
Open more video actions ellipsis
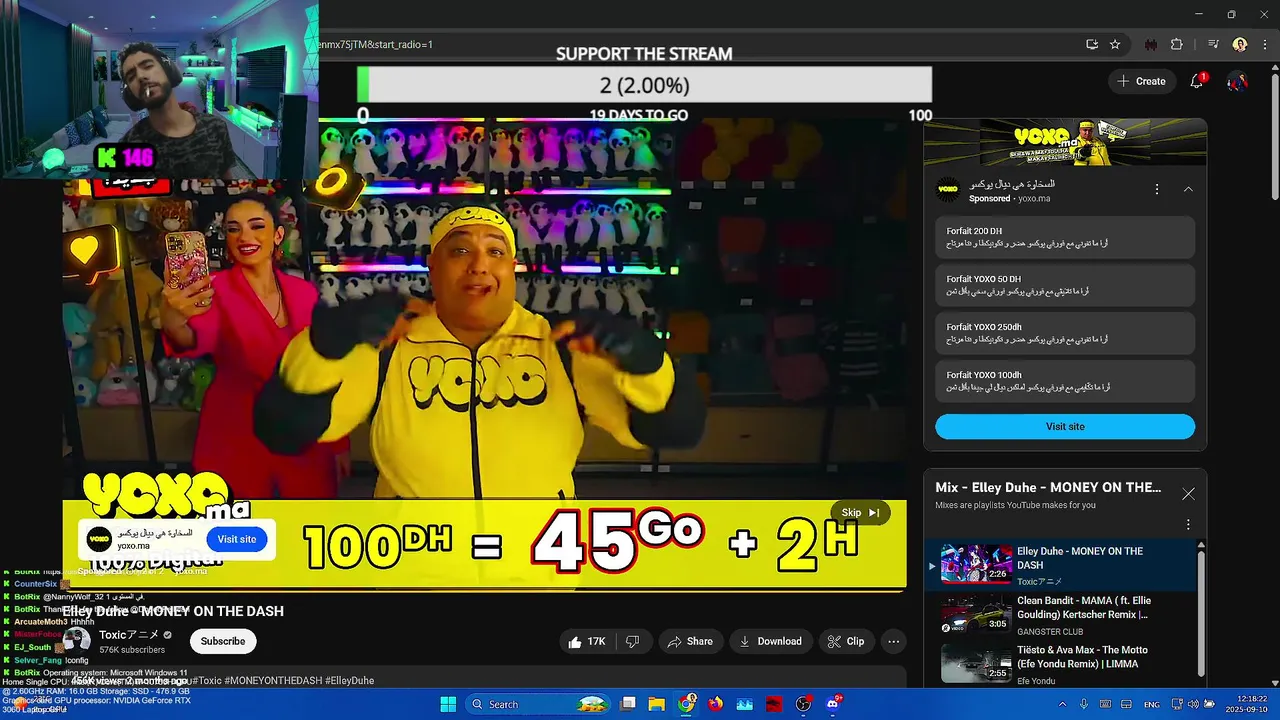point(894,641)
